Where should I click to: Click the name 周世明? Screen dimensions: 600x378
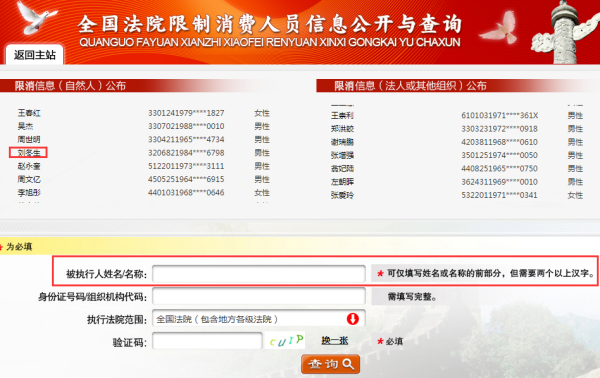(x=29, y=139)
